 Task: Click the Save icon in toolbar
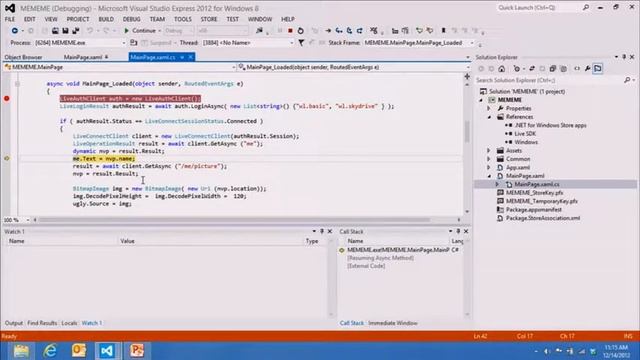click(x=65, y=31)
